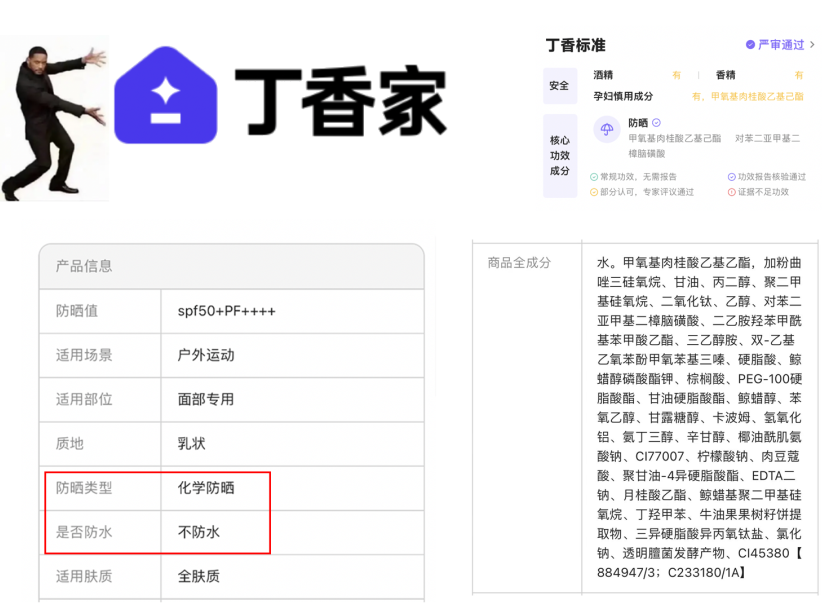Click the red icon beside 证据不足功效

pyautogui.click(x=732, y=192)
